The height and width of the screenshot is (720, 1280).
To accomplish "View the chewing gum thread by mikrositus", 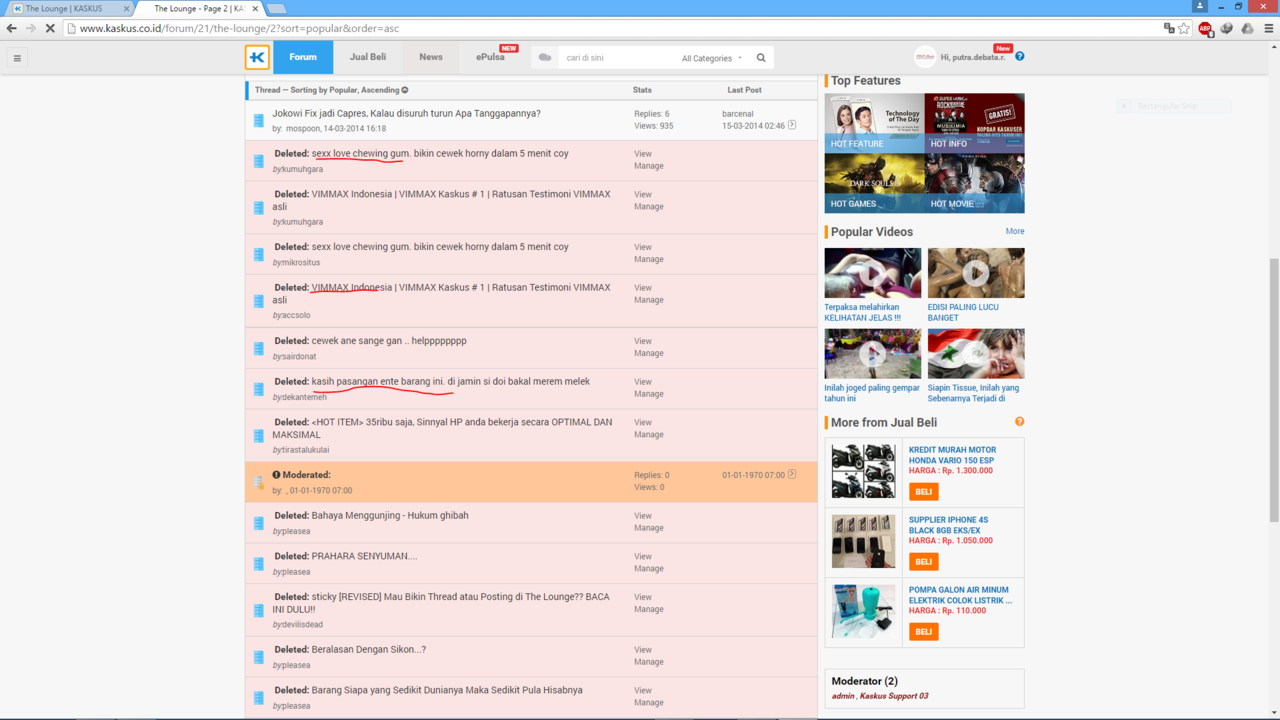I will tap(642, 247).
